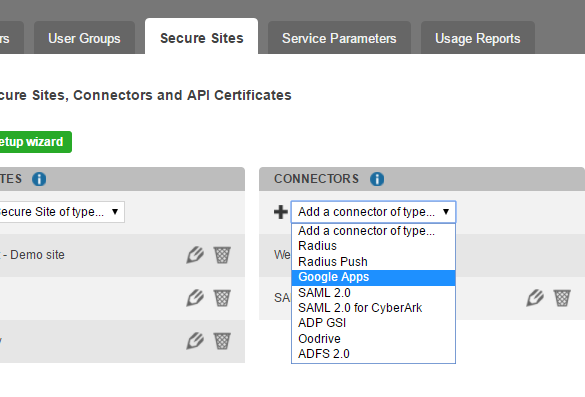Launch the green setup wizard button
This screenshot has height=397, width=585.
[x=35, y=142]
